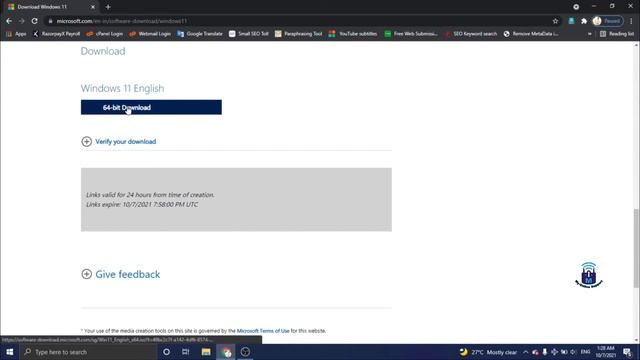Click the 'Links expire: 10/7/2021' text
640x360 pixels.
(142, 204)
